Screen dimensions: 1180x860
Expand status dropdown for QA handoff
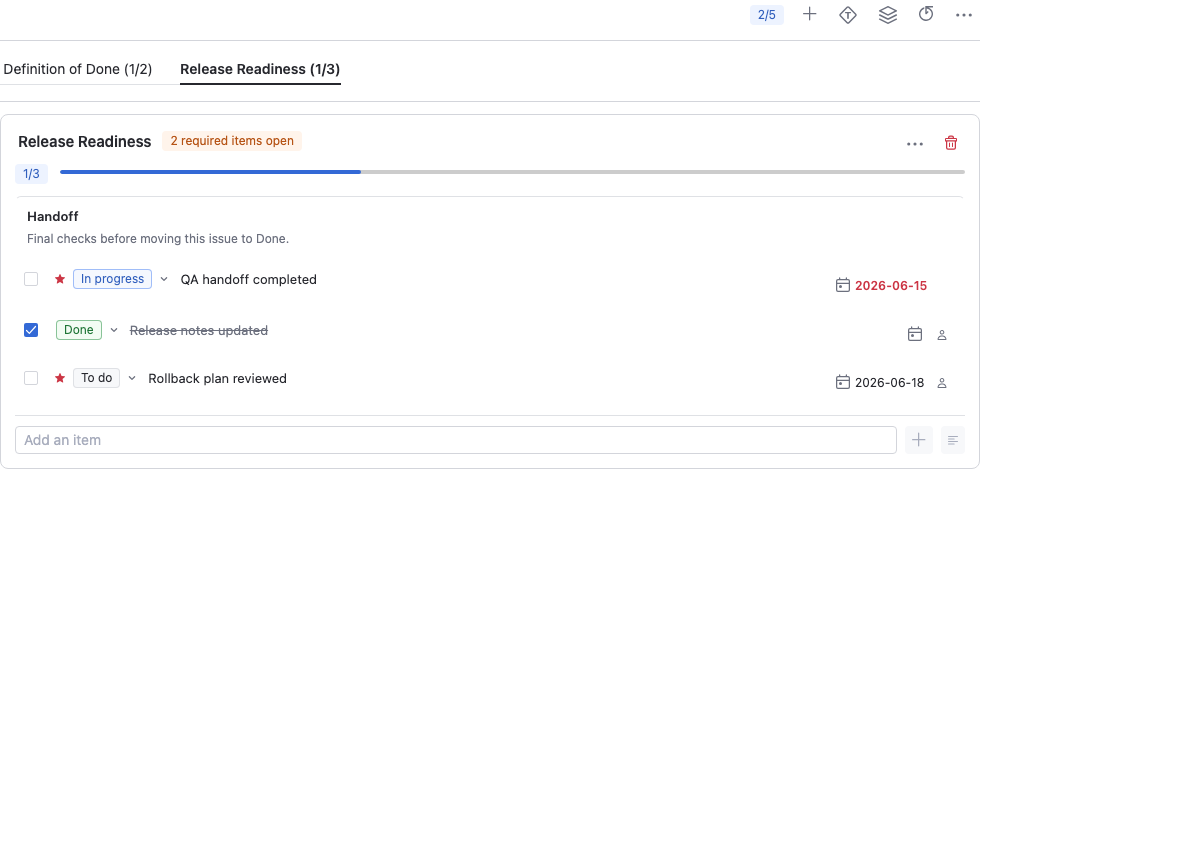[x=164, y=279]
